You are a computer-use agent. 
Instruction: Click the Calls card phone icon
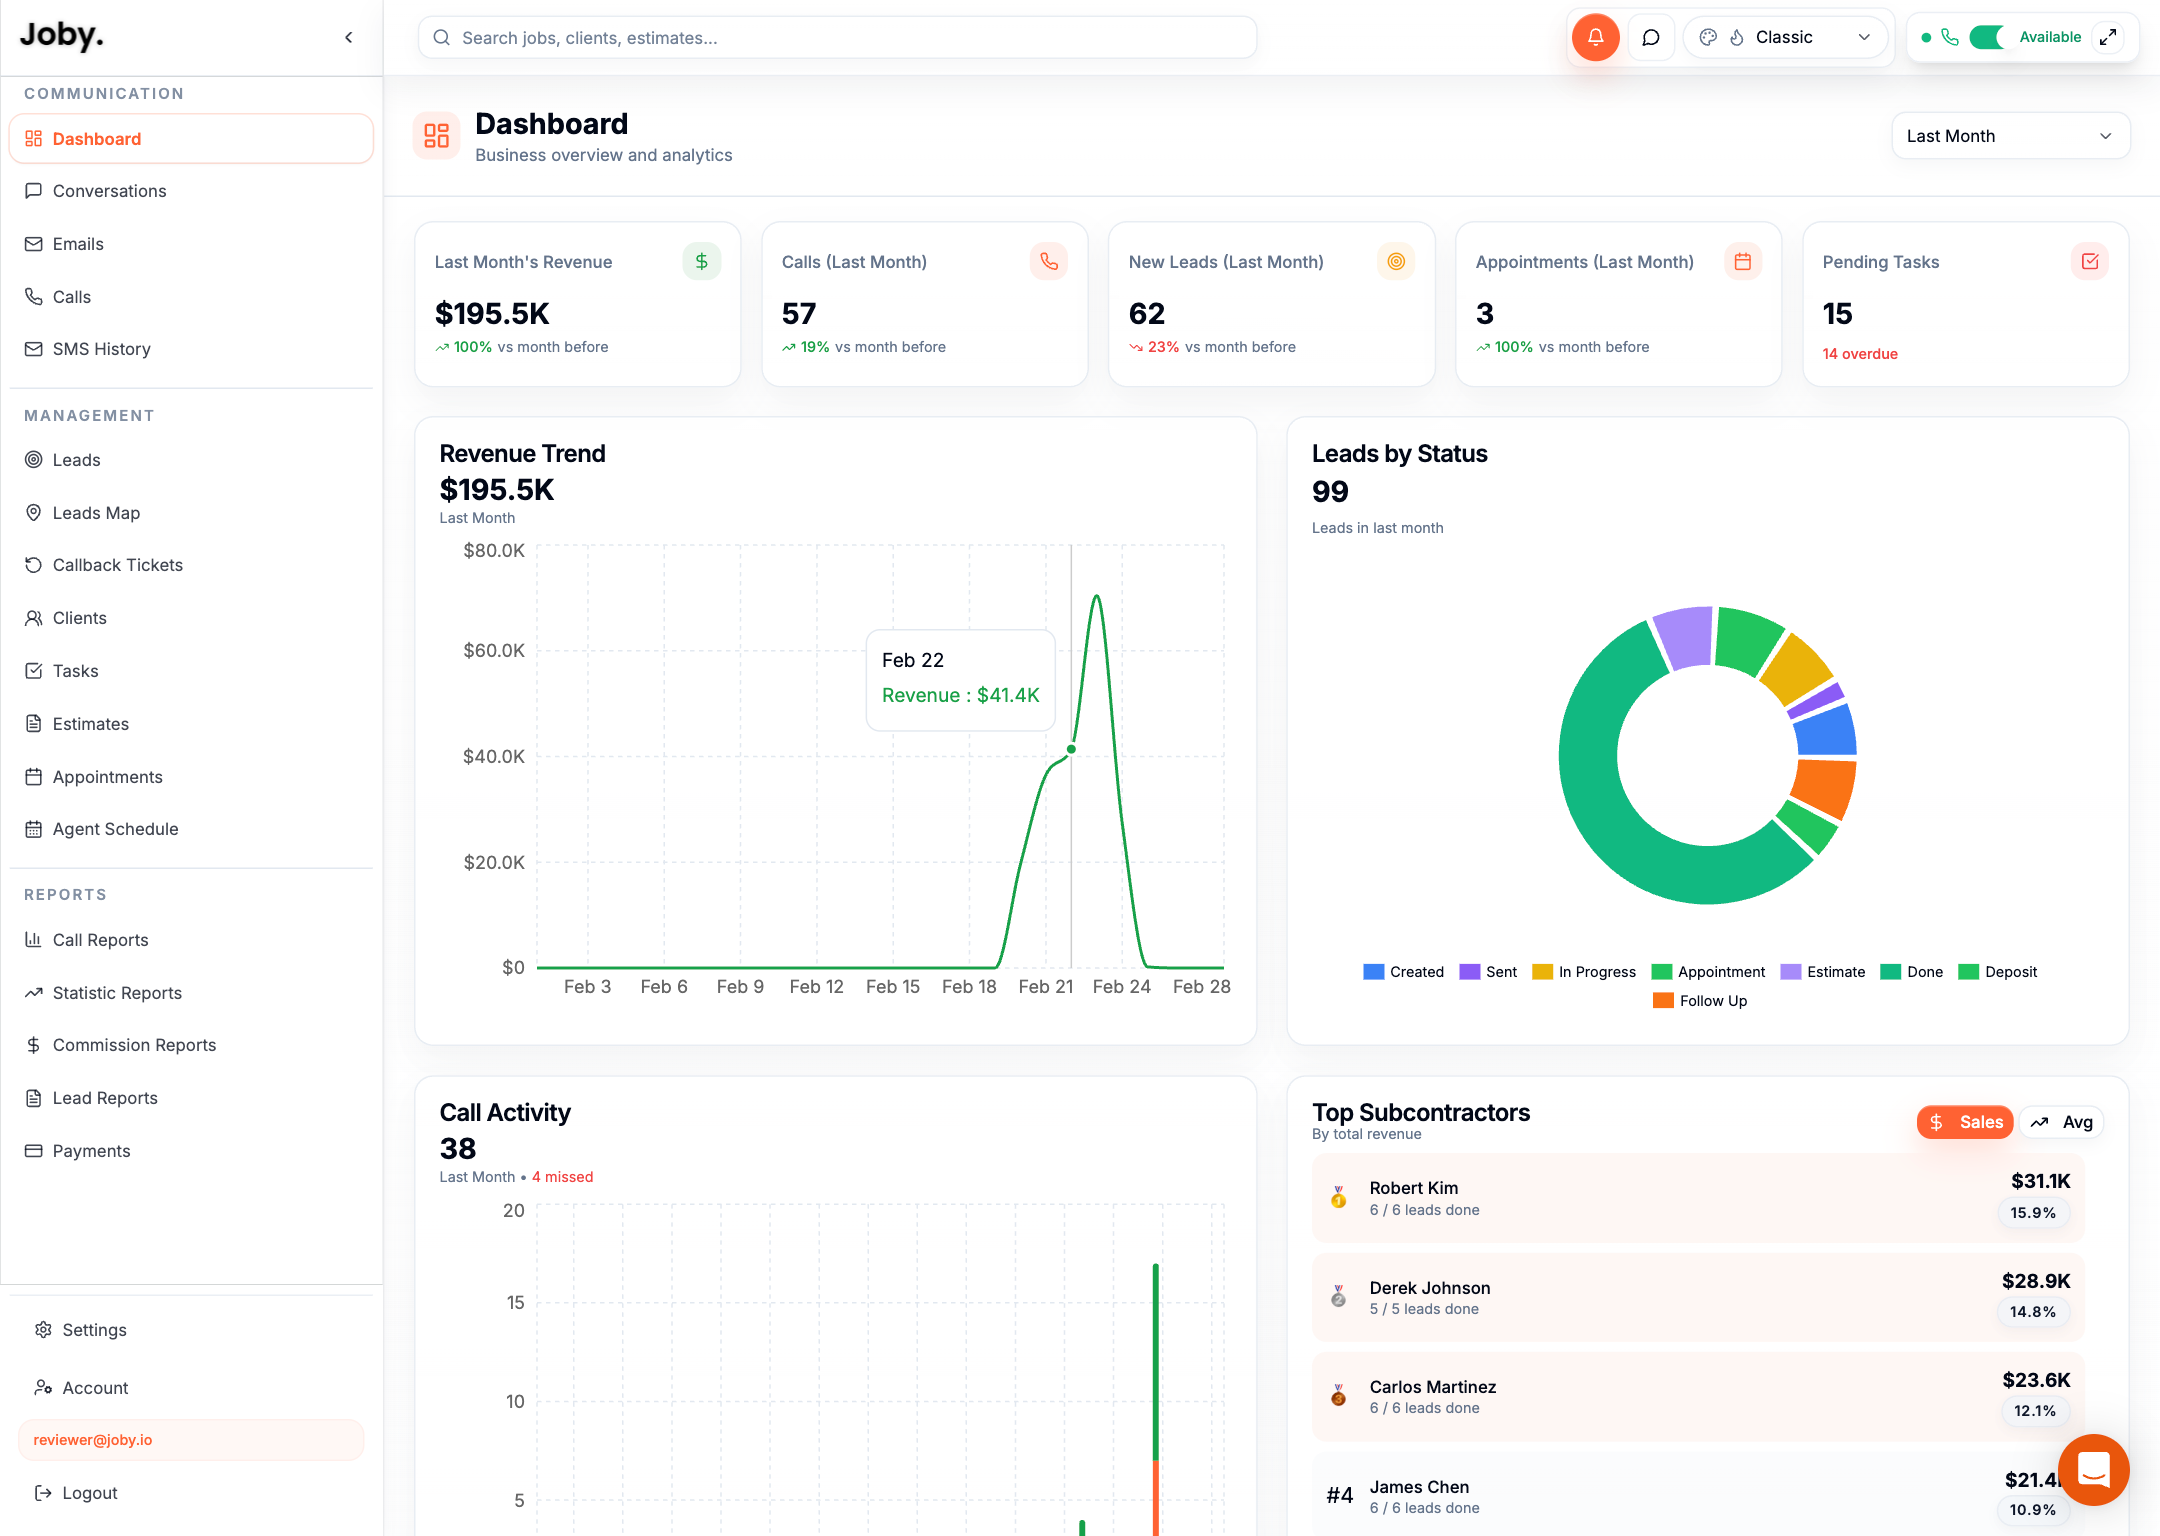tap(1048, 261)
